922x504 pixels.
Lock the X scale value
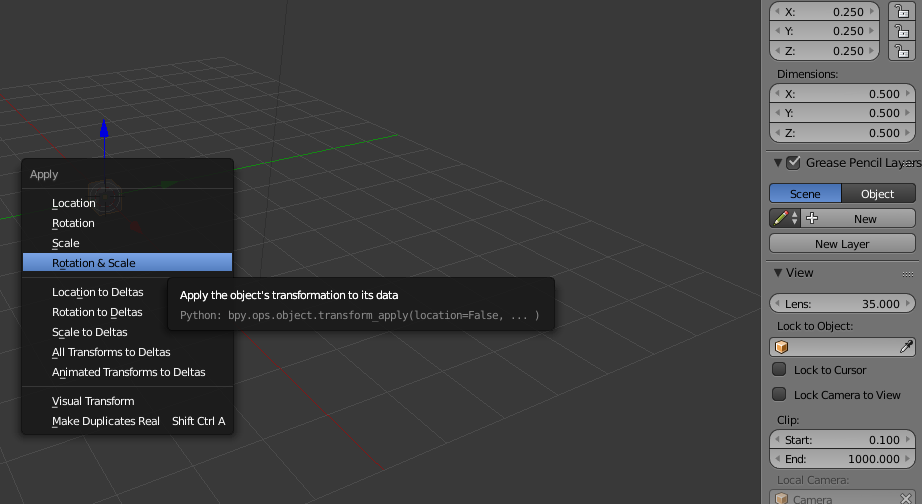(901, 11)
